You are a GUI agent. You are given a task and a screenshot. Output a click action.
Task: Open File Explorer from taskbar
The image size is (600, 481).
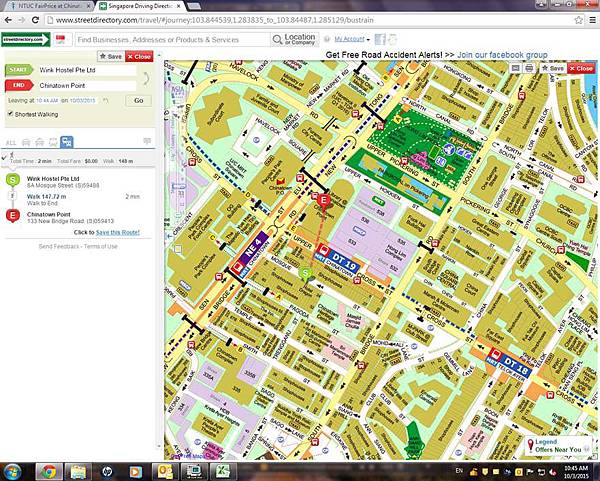coord(78,471)
